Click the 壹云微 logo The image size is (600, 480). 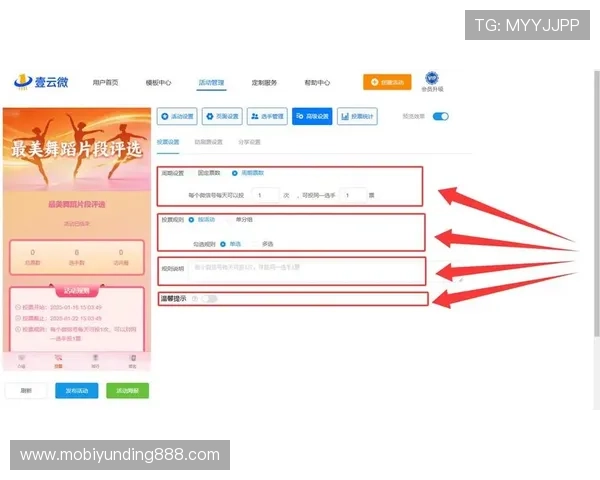point(38,83)
